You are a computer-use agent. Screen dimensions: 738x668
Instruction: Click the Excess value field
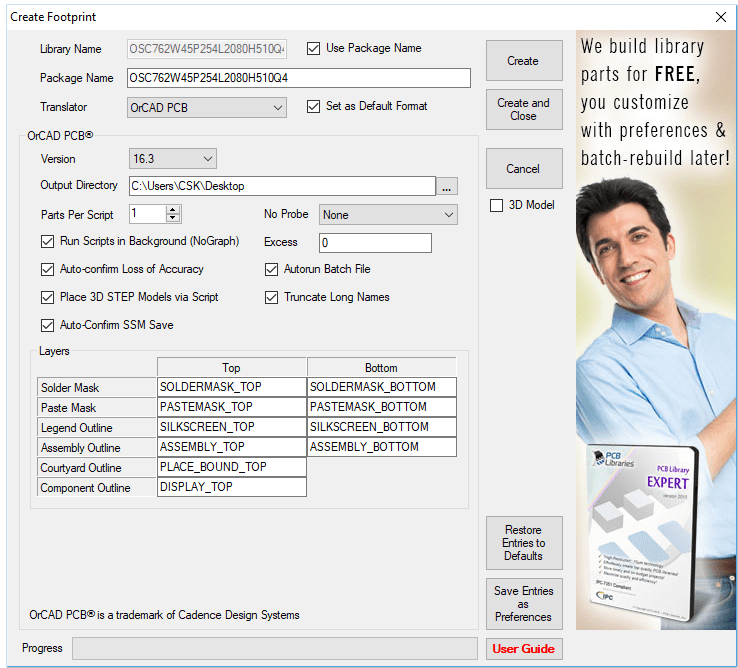click(x=375, y=243)
